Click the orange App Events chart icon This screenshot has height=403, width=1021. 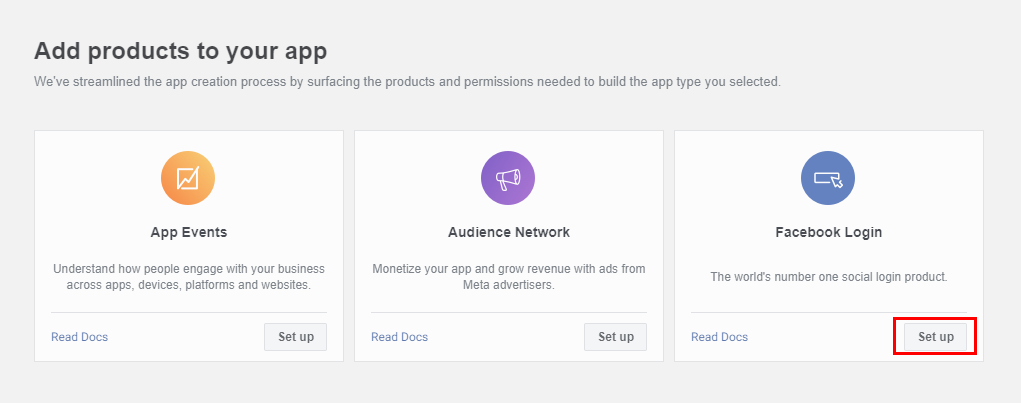188,178
